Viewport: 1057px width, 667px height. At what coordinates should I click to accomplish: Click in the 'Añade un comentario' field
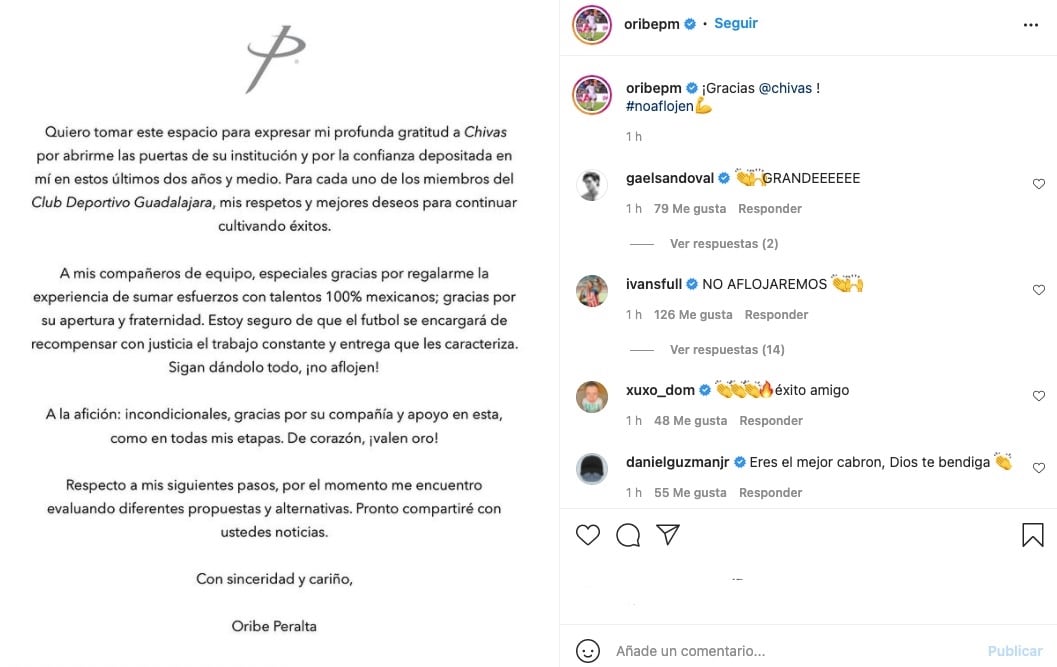click(790, 651)
